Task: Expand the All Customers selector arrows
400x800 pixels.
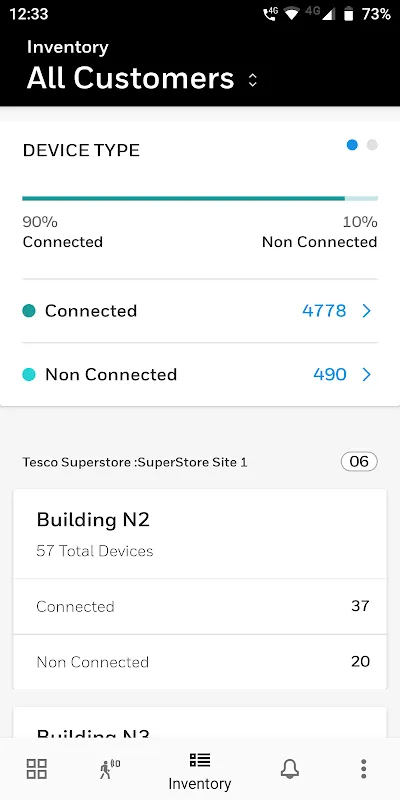Action: click(x=253, y=80)
